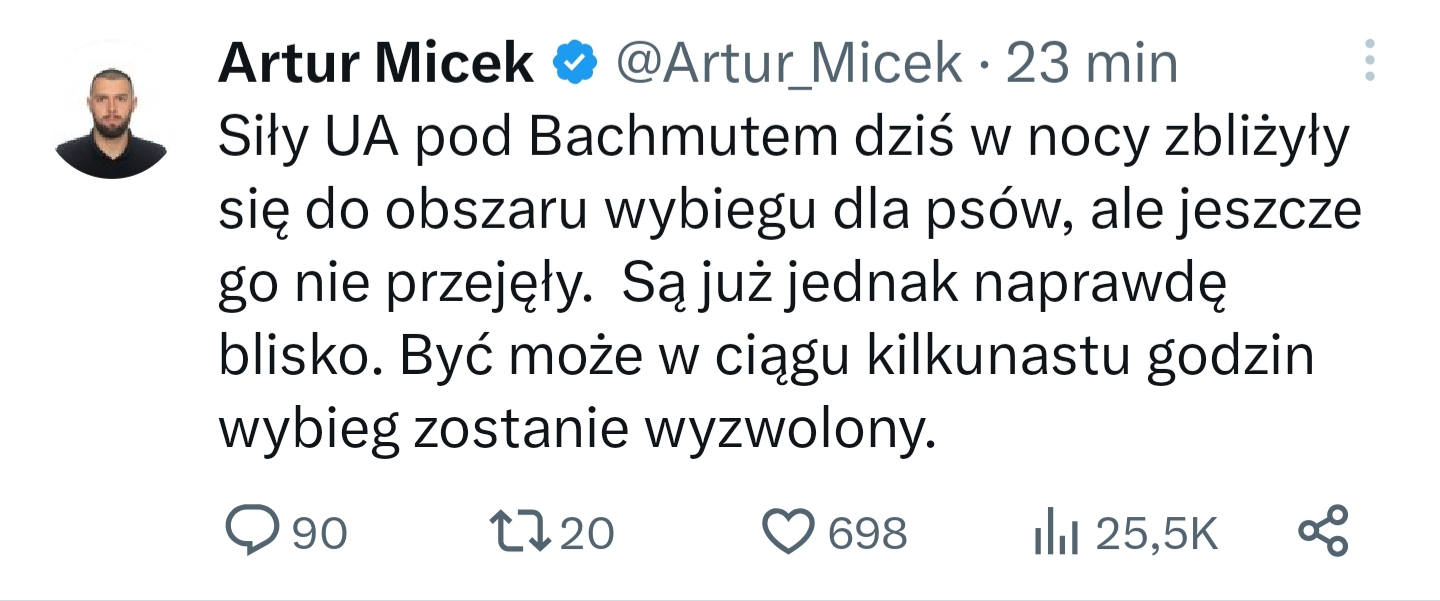Open the three-dot more options menu

point(1370,61)
